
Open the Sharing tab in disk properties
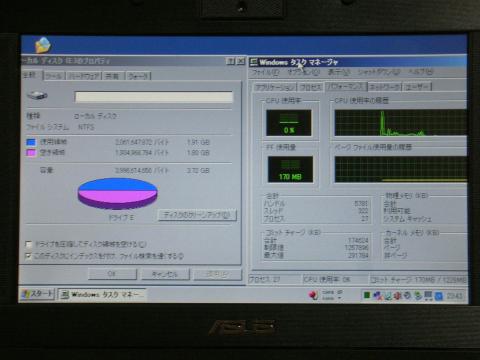pyautogui.click(x=113, y=76)
